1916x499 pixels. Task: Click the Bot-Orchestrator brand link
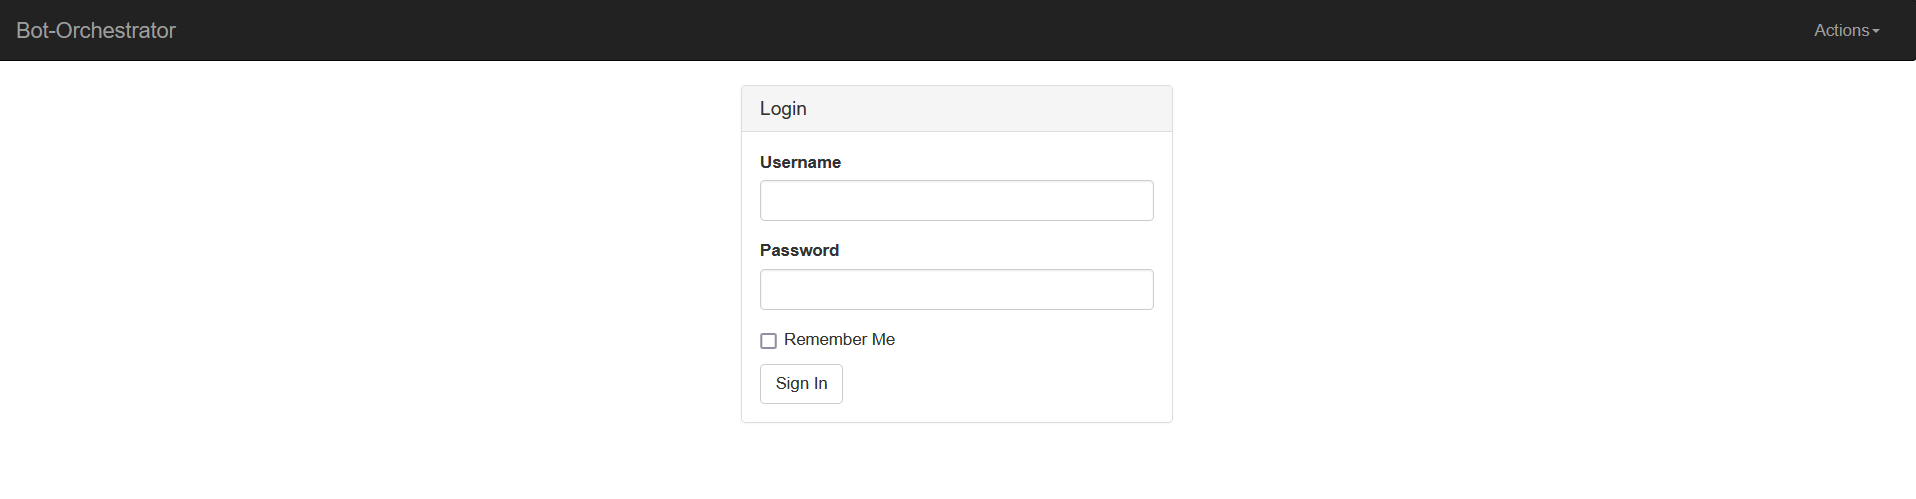[x=96, y=31]
